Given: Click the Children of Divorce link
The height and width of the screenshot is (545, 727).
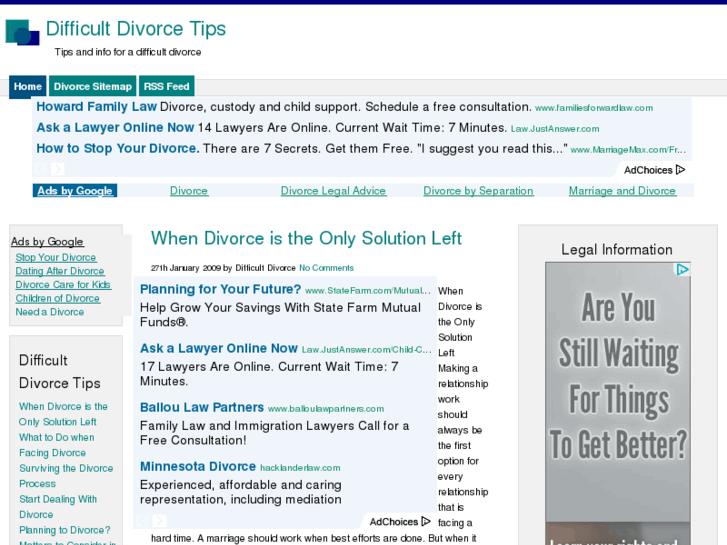Looking at the screenshot, I should (x=57, y=298).
